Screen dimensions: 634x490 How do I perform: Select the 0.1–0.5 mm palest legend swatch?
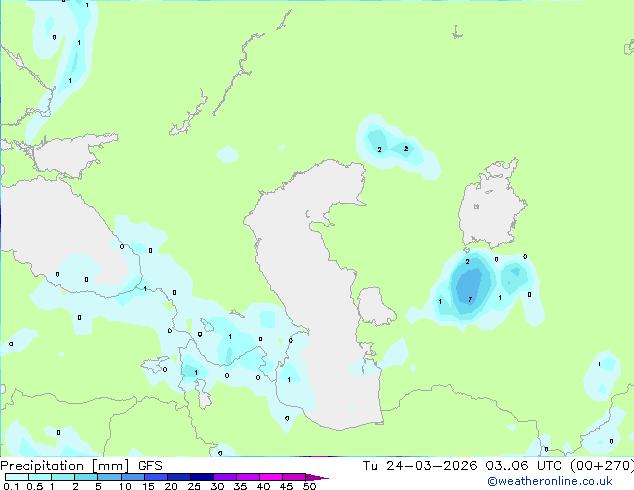(x=17, y=477)
